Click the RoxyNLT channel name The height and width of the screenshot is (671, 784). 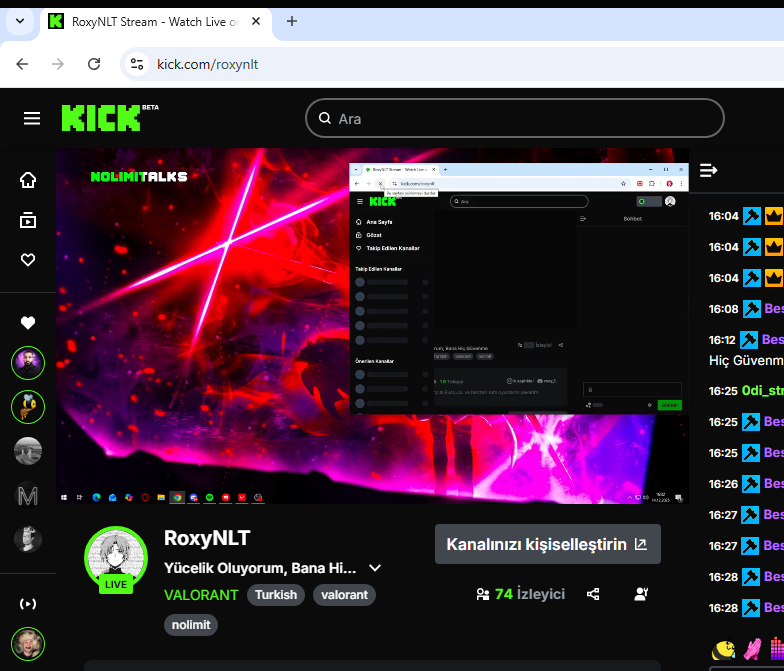click(207, 538)
